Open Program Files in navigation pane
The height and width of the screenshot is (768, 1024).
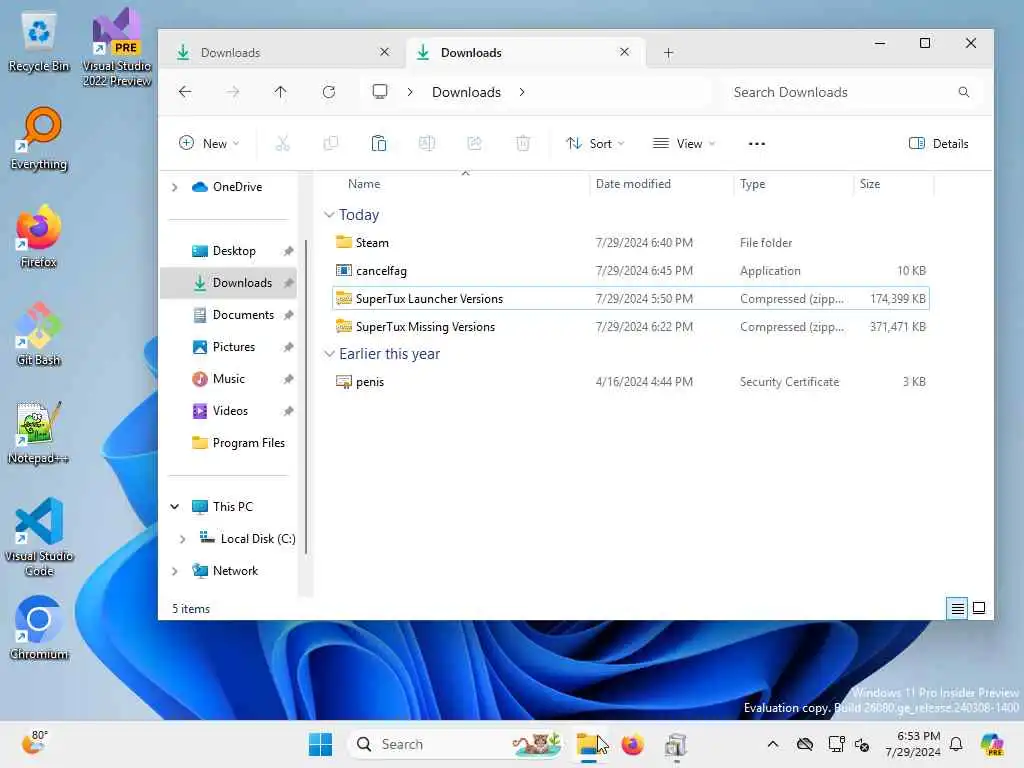click(229, 443)
